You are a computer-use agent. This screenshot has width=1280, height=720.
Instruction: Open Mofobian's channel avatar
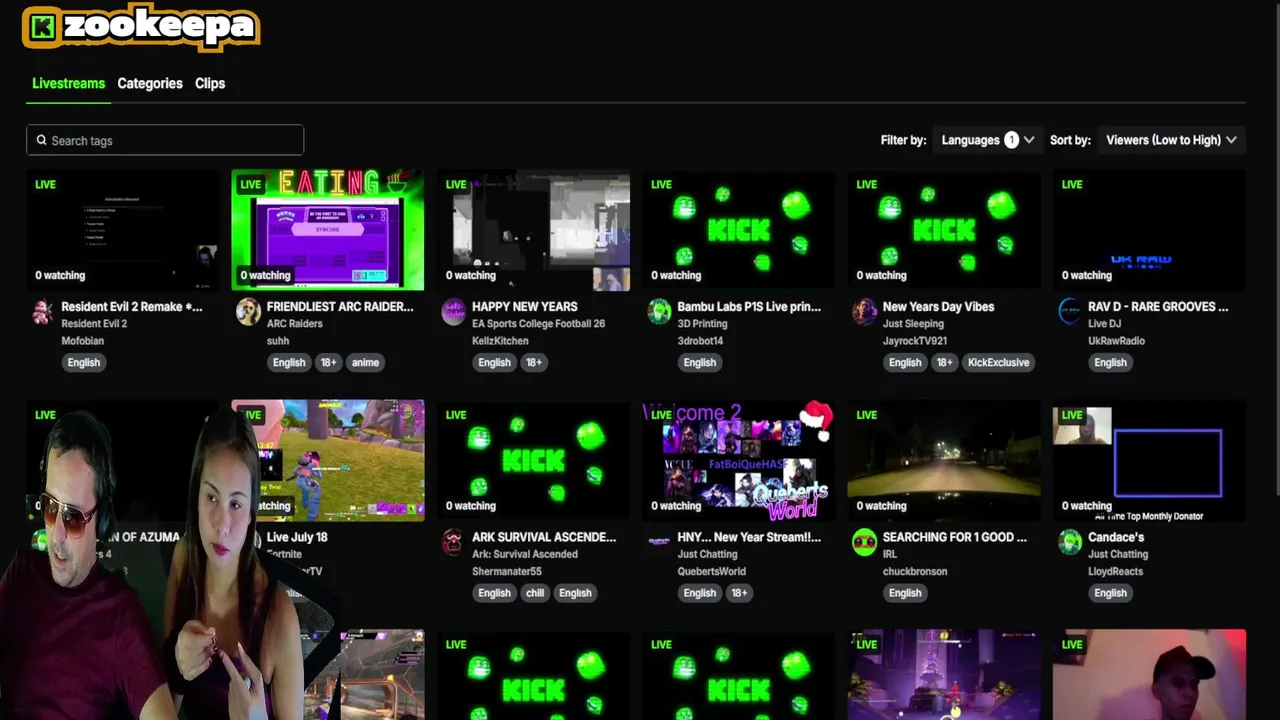42,311
